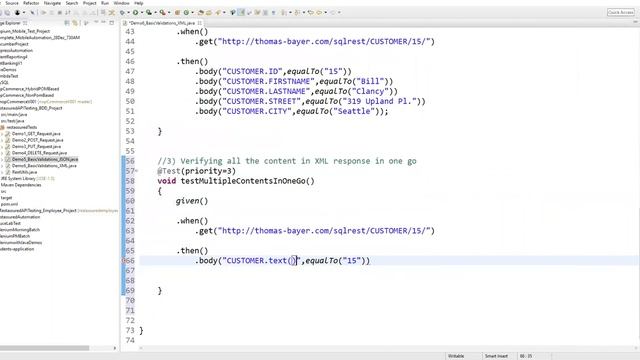Image resolution: width=640 pixels, height=360 pixels.
Task: Select restassuredTests package in tree
Action: 22,127
